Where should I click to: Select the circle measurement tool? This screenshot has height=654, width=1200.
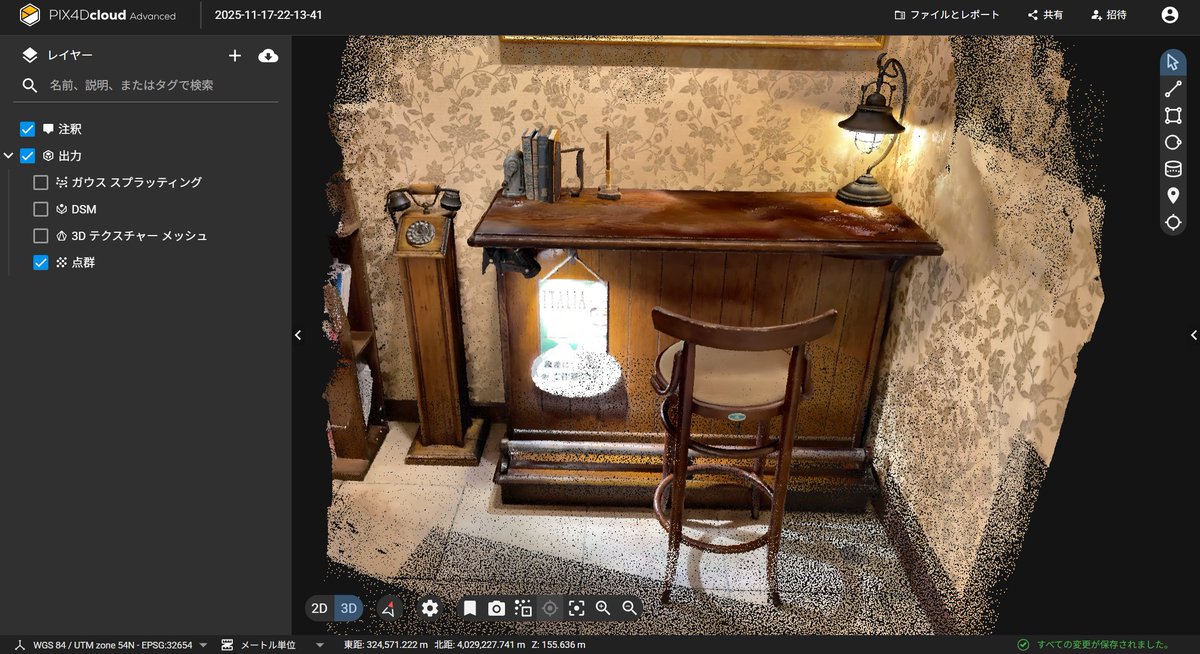click(x=1172, y=142)
